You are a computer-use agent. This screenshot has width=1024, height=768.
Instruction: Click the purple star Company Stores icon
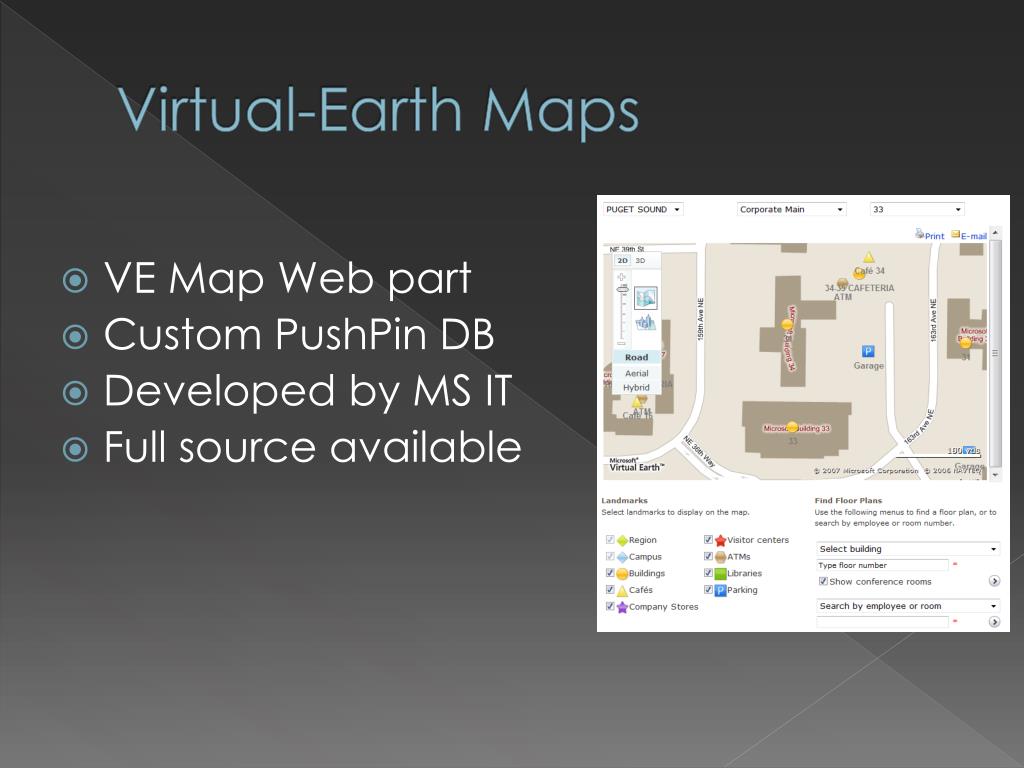point(622,607)
